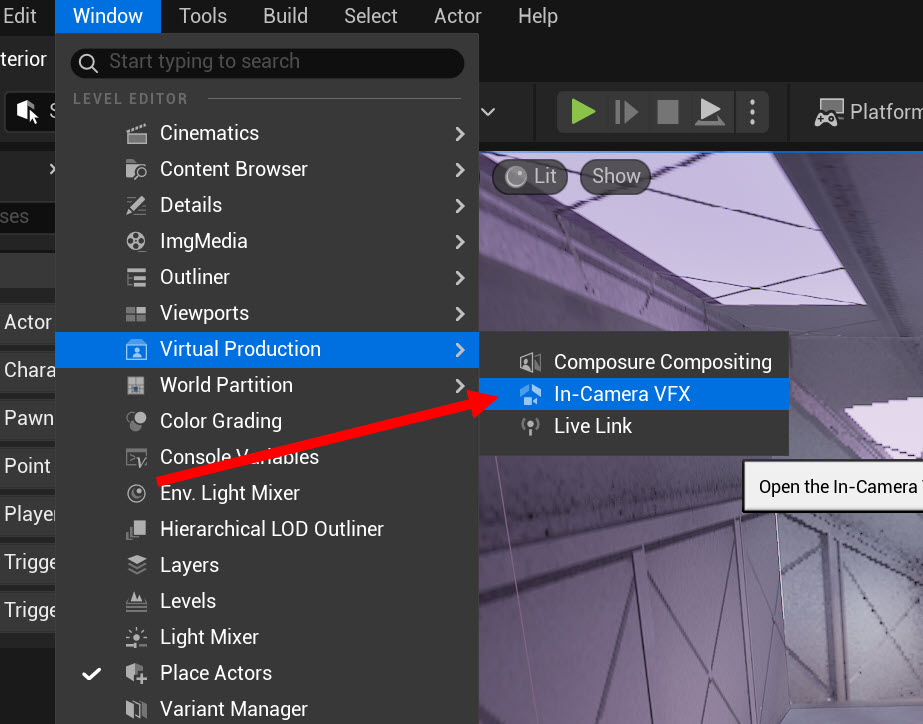Click the Cinematics clapperboard icon

coord(137,134)
